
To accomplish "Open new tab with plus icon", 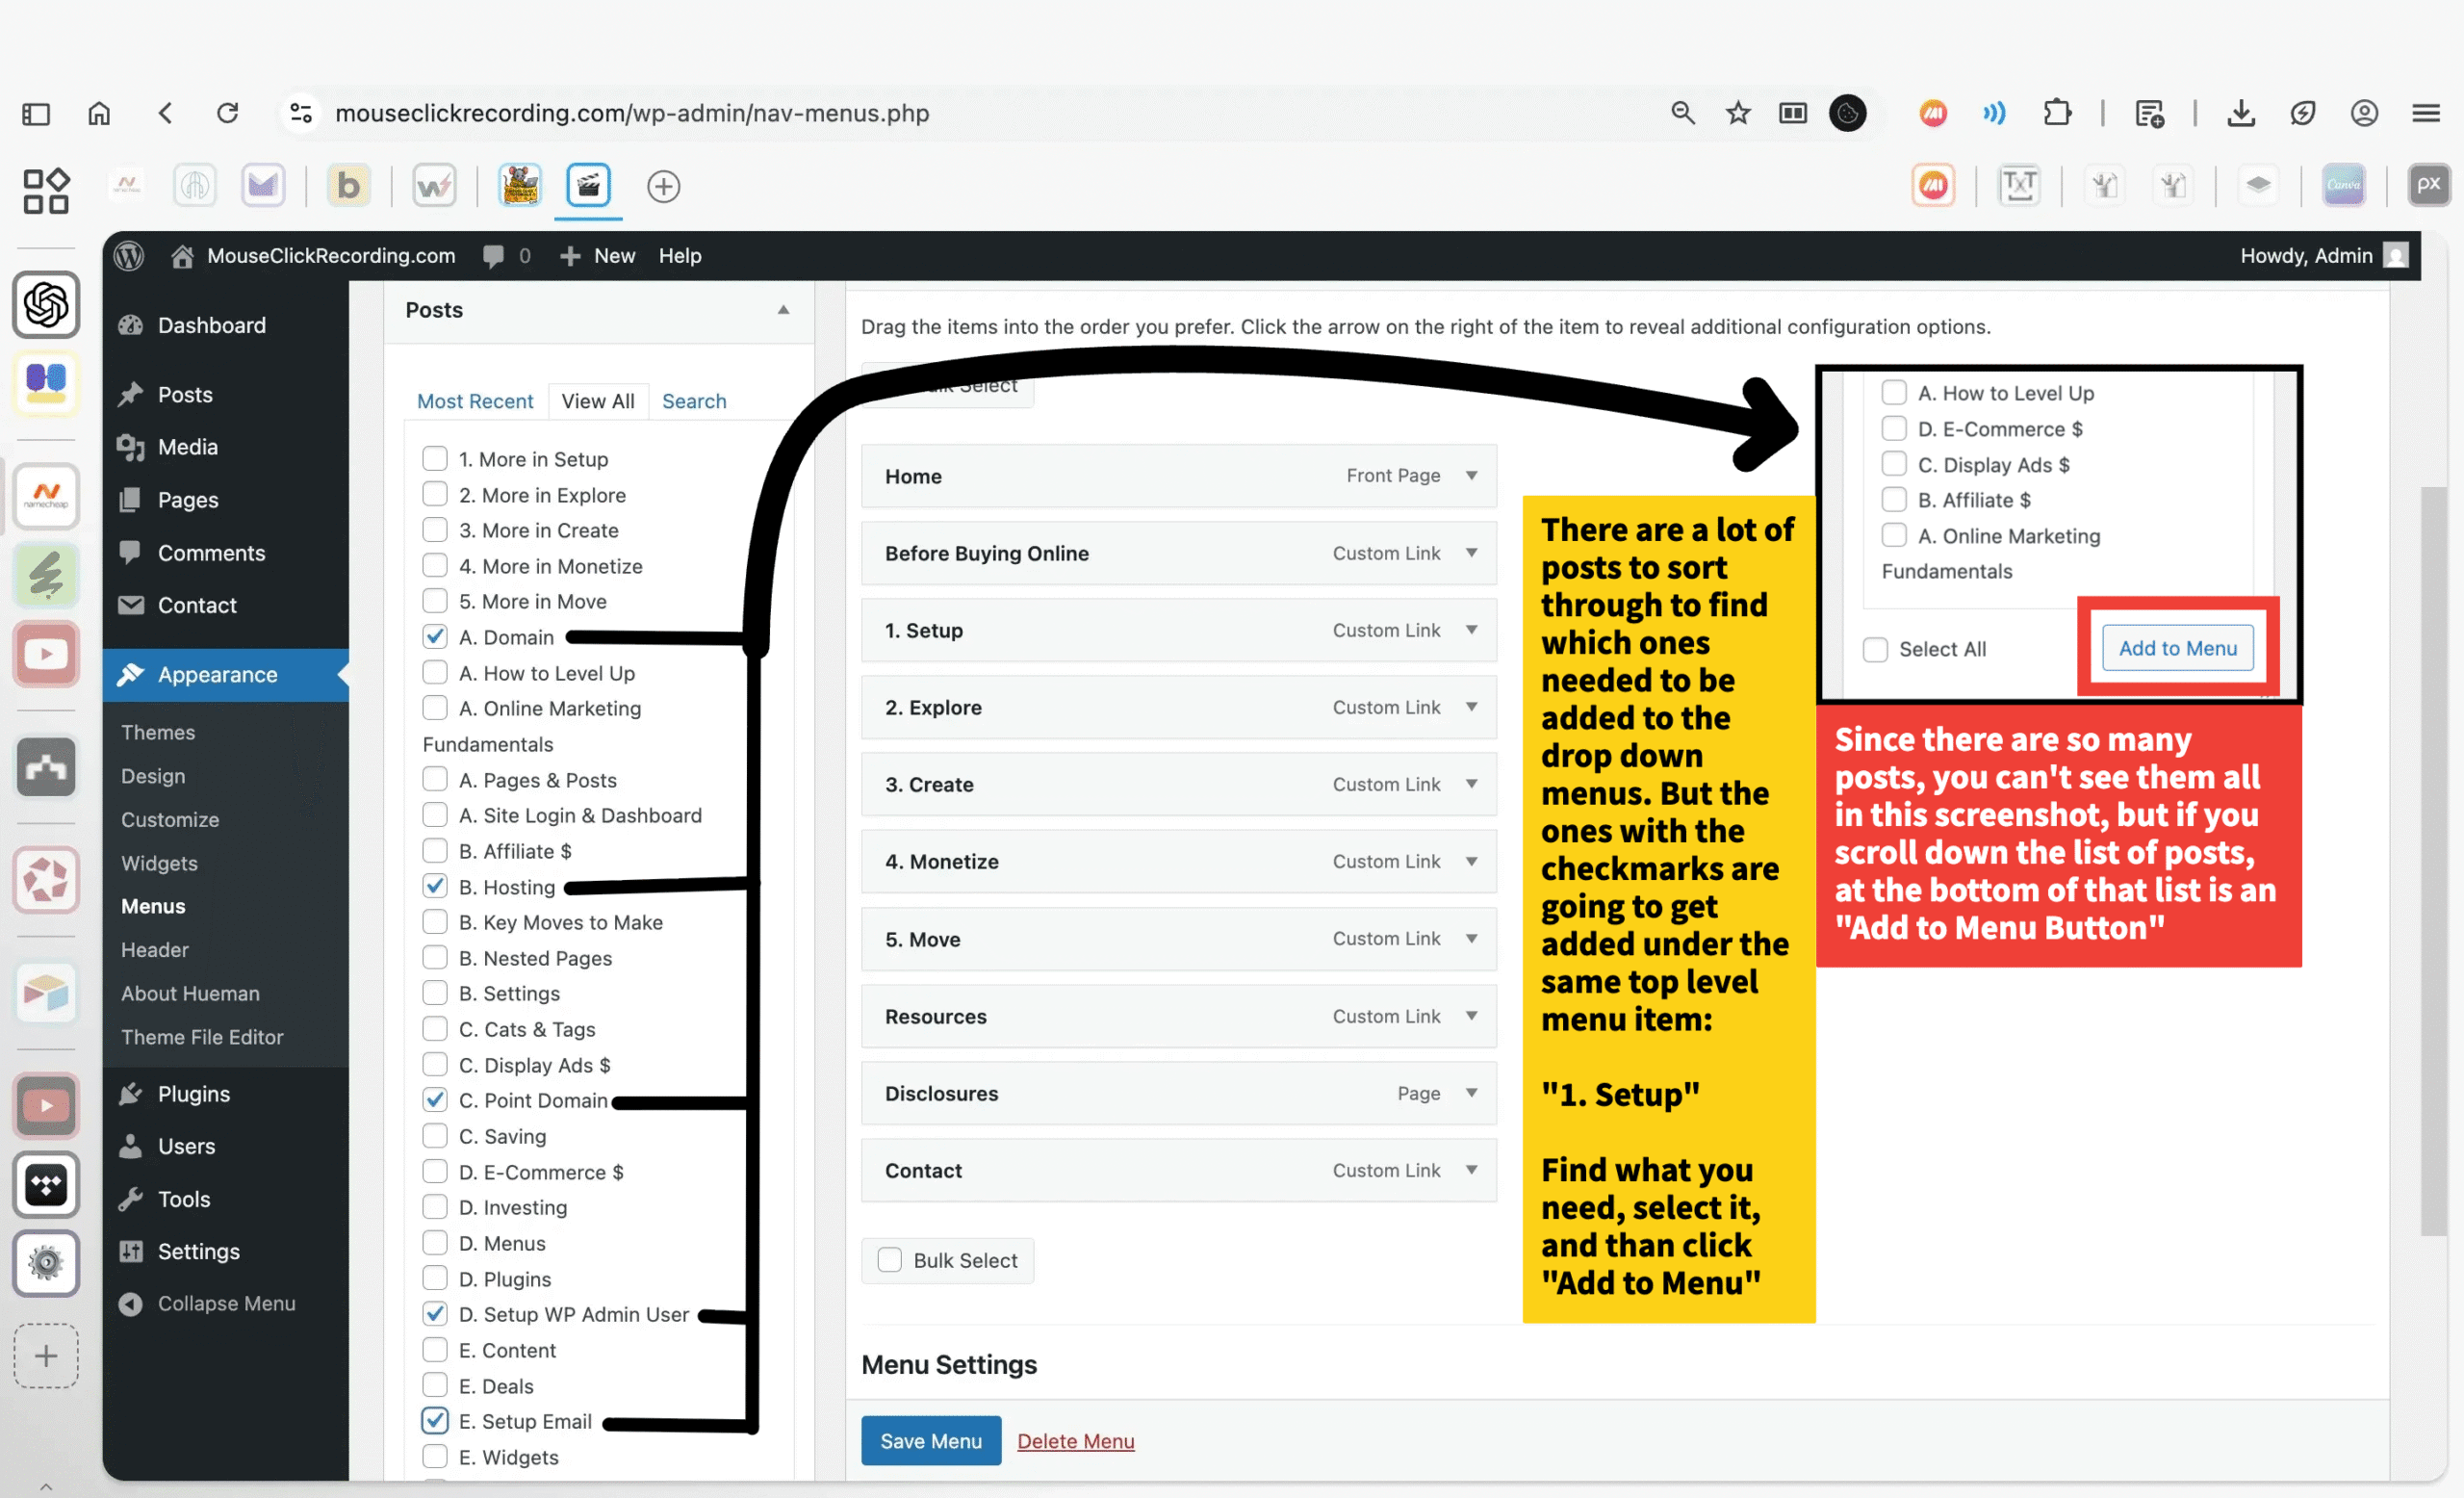I will (663, 186).
